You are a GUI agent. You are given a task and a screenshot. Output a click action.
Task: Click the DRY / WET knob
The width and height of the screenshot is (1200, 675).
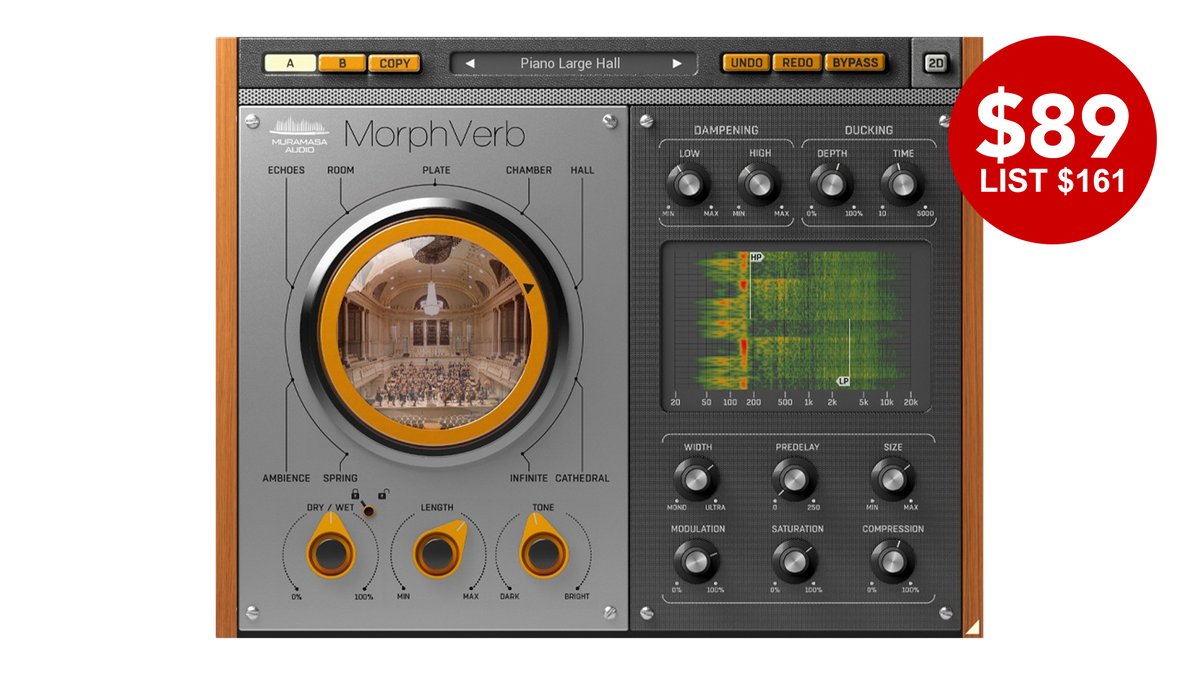coord(331,553)
